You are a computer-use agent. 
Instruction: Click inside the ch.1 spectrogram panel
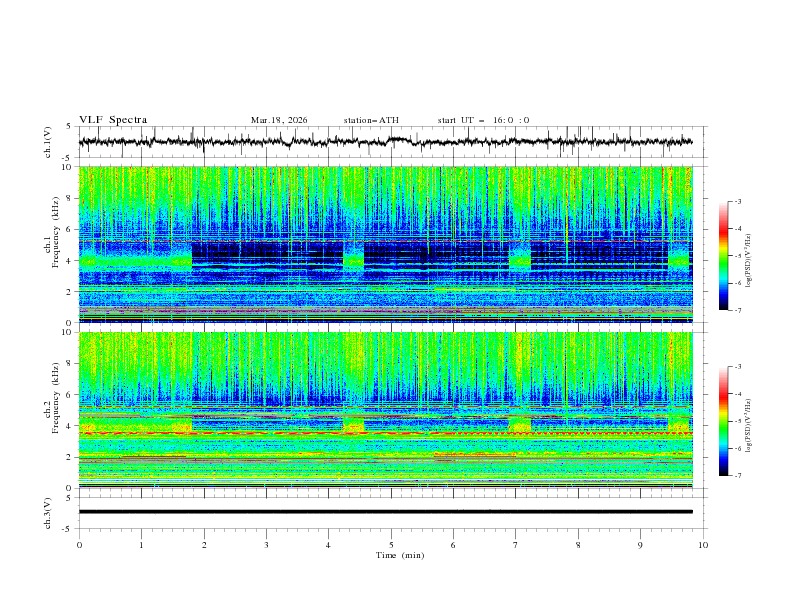tap(385, 244)
